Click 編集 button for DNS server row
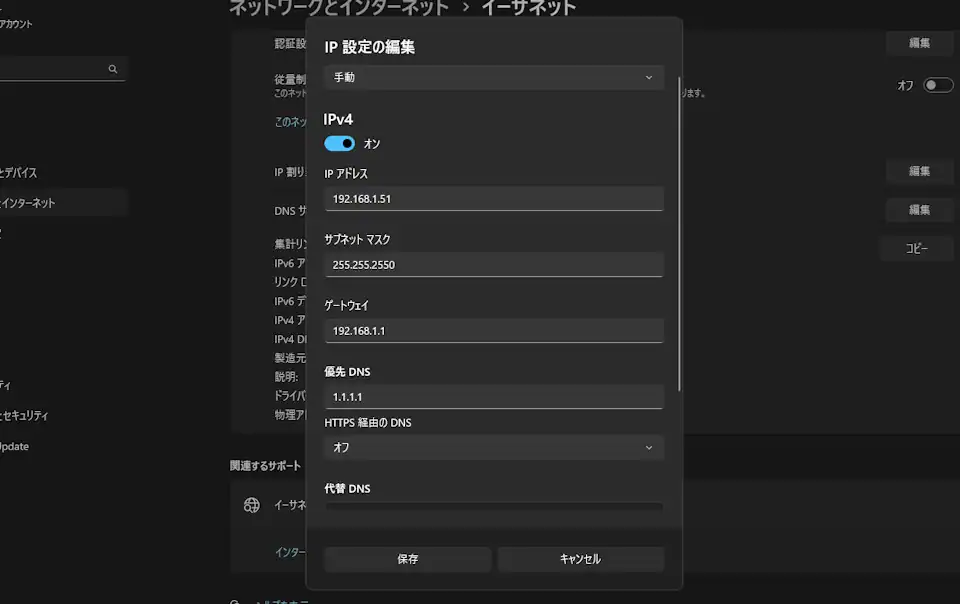The image size is (960, 604). click(919, 210)
